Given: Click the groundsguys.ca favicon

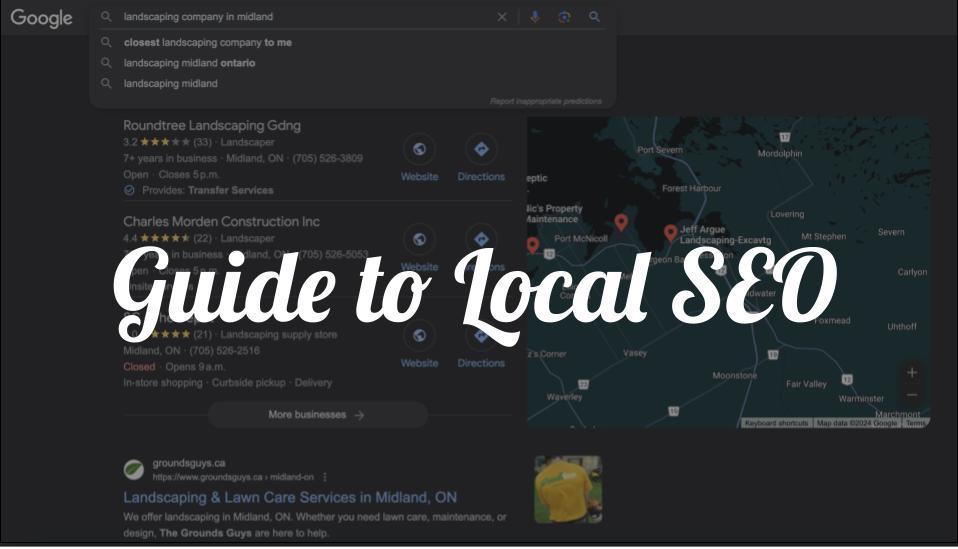Looking at the screenshot, I should click(134, 470).
